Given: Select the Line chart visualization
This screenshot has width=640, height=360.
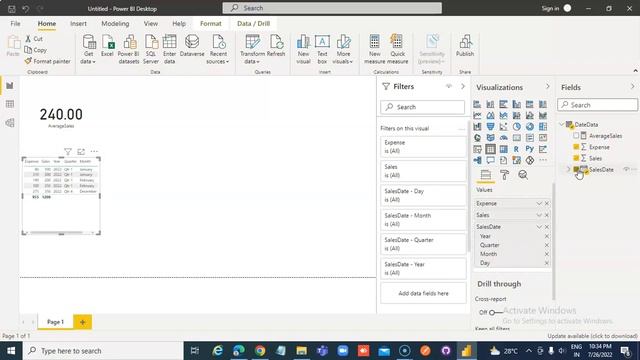Looking at the screenshot, I should pos(477,116).
